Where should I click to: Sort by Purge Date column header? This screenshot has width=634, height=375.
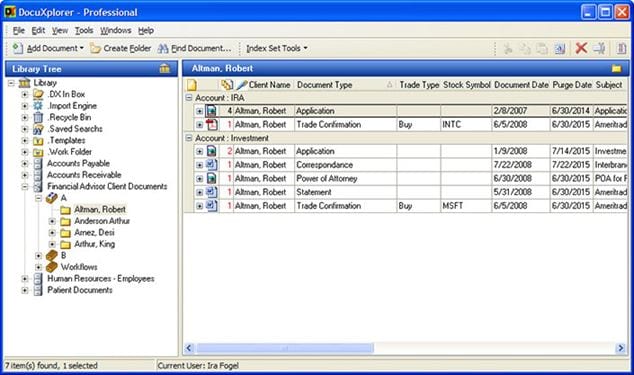[x=572, y=85]
